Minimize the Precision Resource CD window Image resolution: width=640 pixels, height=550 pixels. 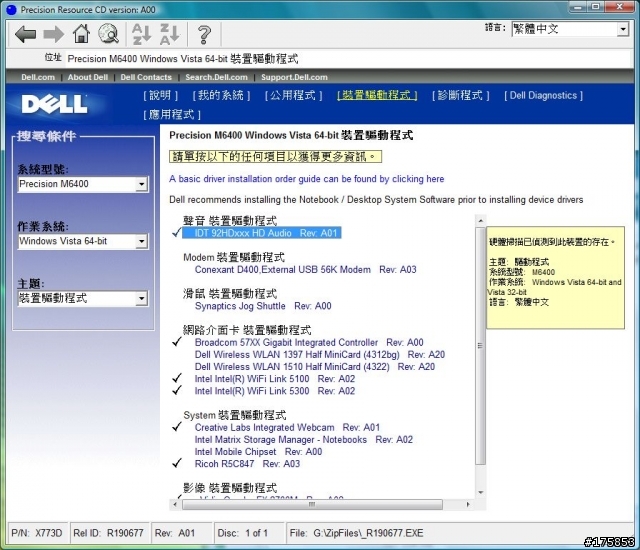pyautogui.click(x=578, y=7)
